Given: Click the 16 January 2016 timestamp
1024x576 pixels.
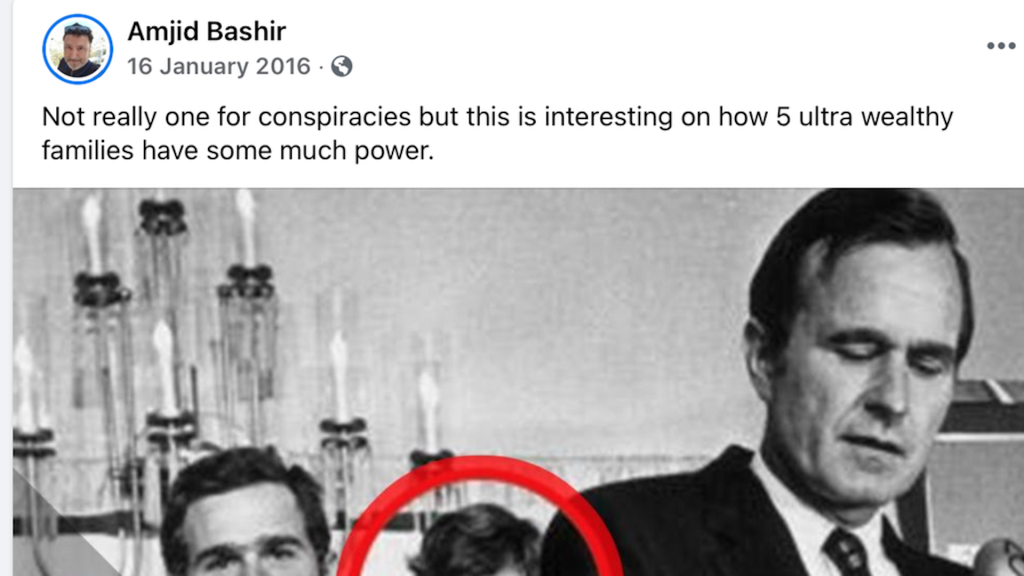Looking at the screenshot, I should coord(218,67).
